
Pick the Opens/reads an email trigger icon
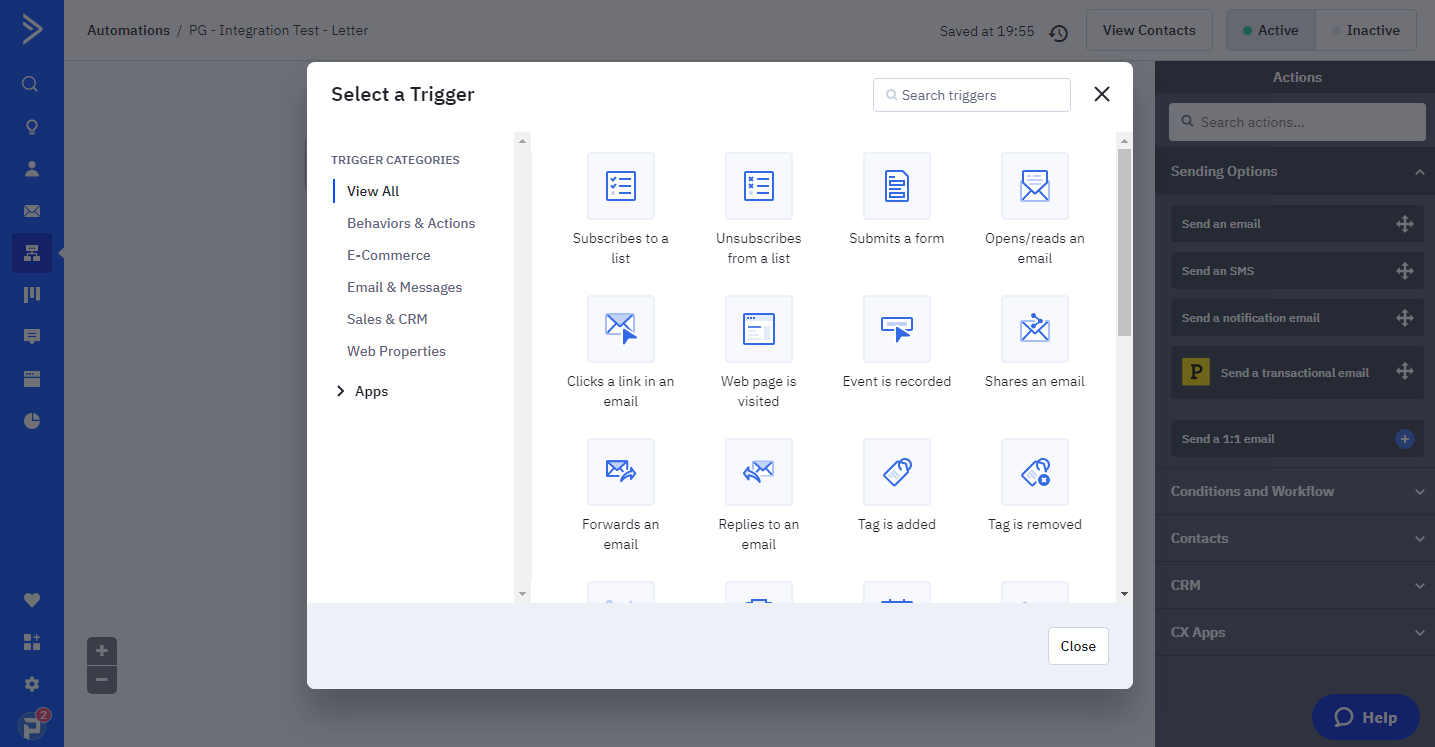(1034, 186)
